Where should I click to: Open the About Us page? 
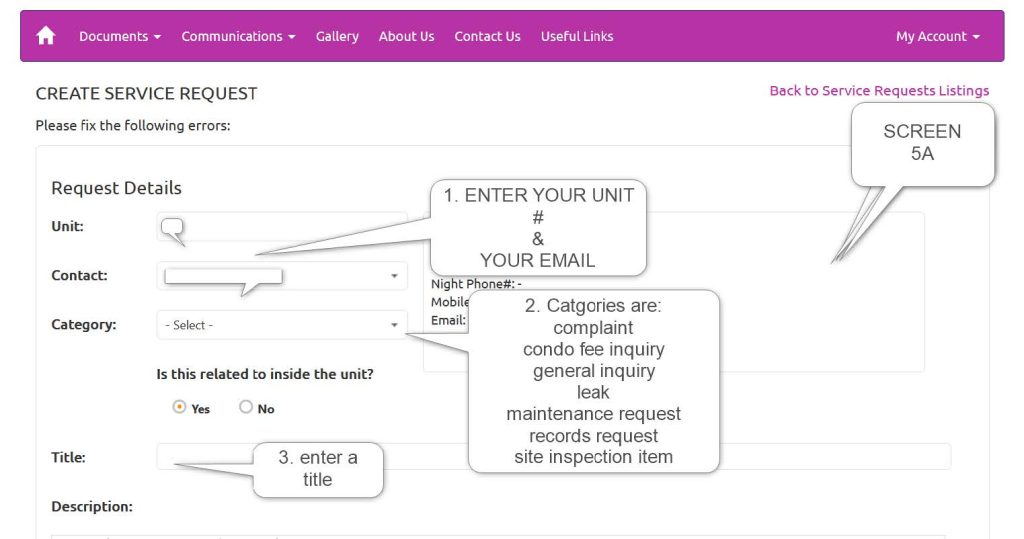(x=406, y=36)
